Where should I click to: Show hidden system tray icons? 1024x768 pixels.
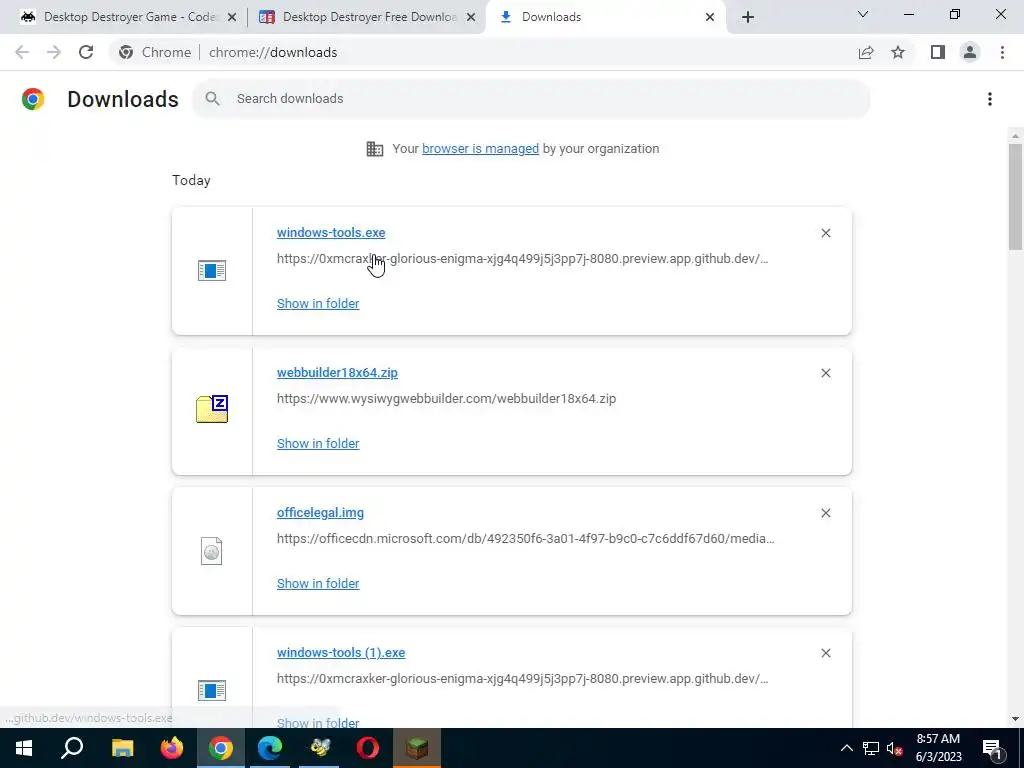tap(846, 748)
